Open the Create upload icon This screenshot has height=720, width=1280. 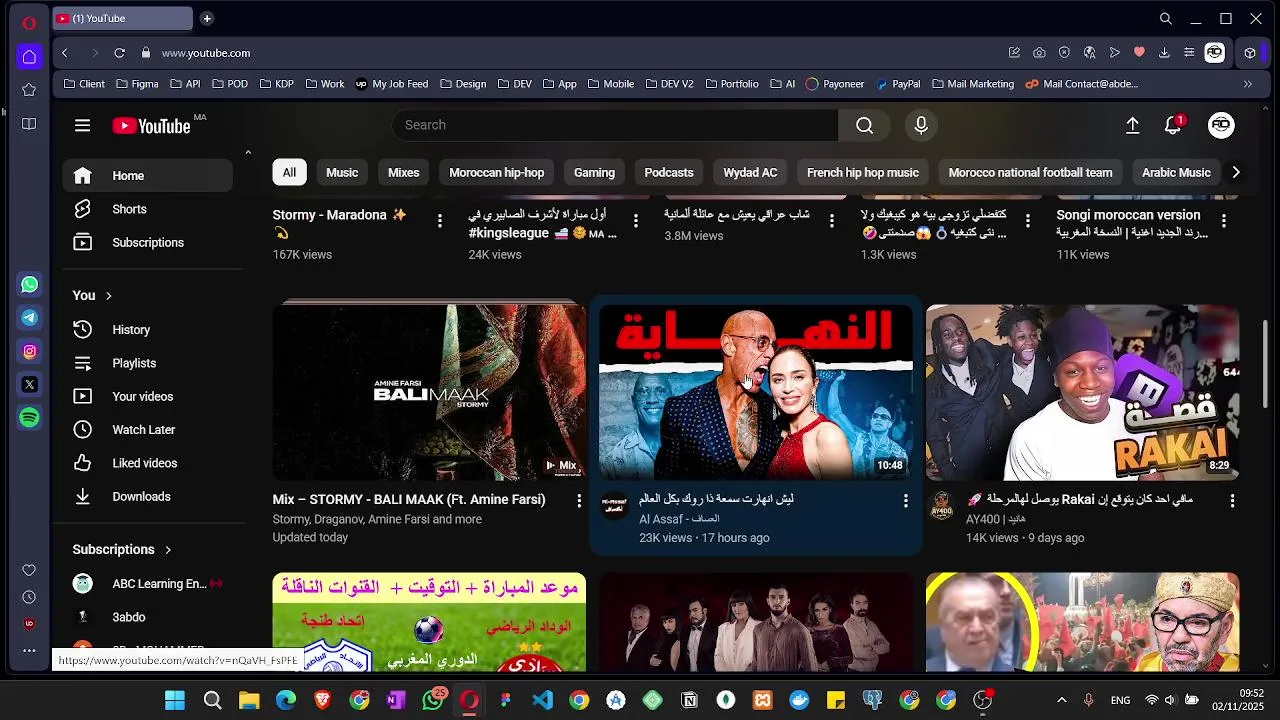tap(1132, 125)
